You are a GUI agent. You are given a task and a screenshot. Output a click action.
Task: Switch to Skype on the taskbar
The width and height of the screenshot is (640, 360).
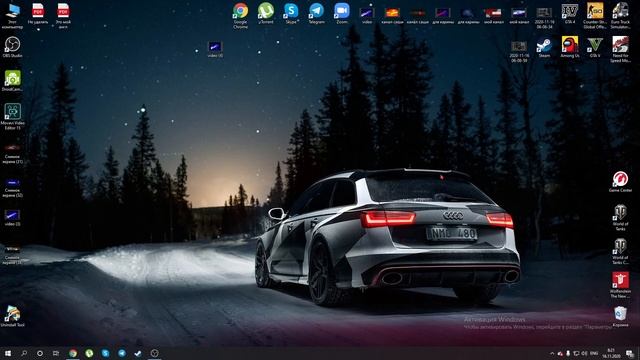tap(106, 353)
